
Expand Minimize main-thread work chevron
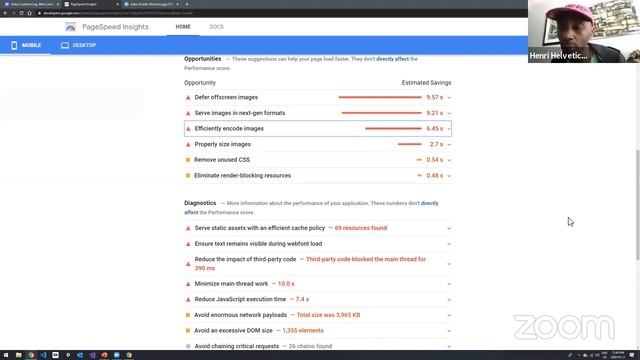tap(449, 284)
